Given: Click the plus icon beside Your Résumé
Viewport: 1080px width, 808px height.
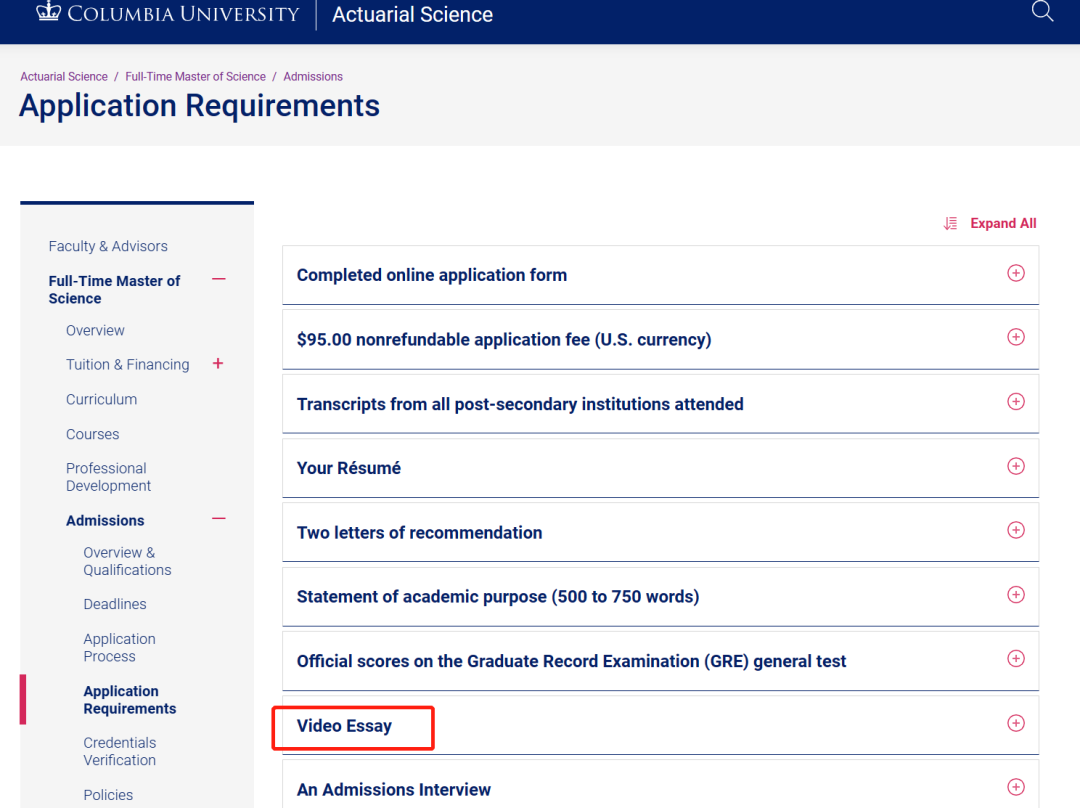Looking at the screenshot, I should click(1016, 466).
